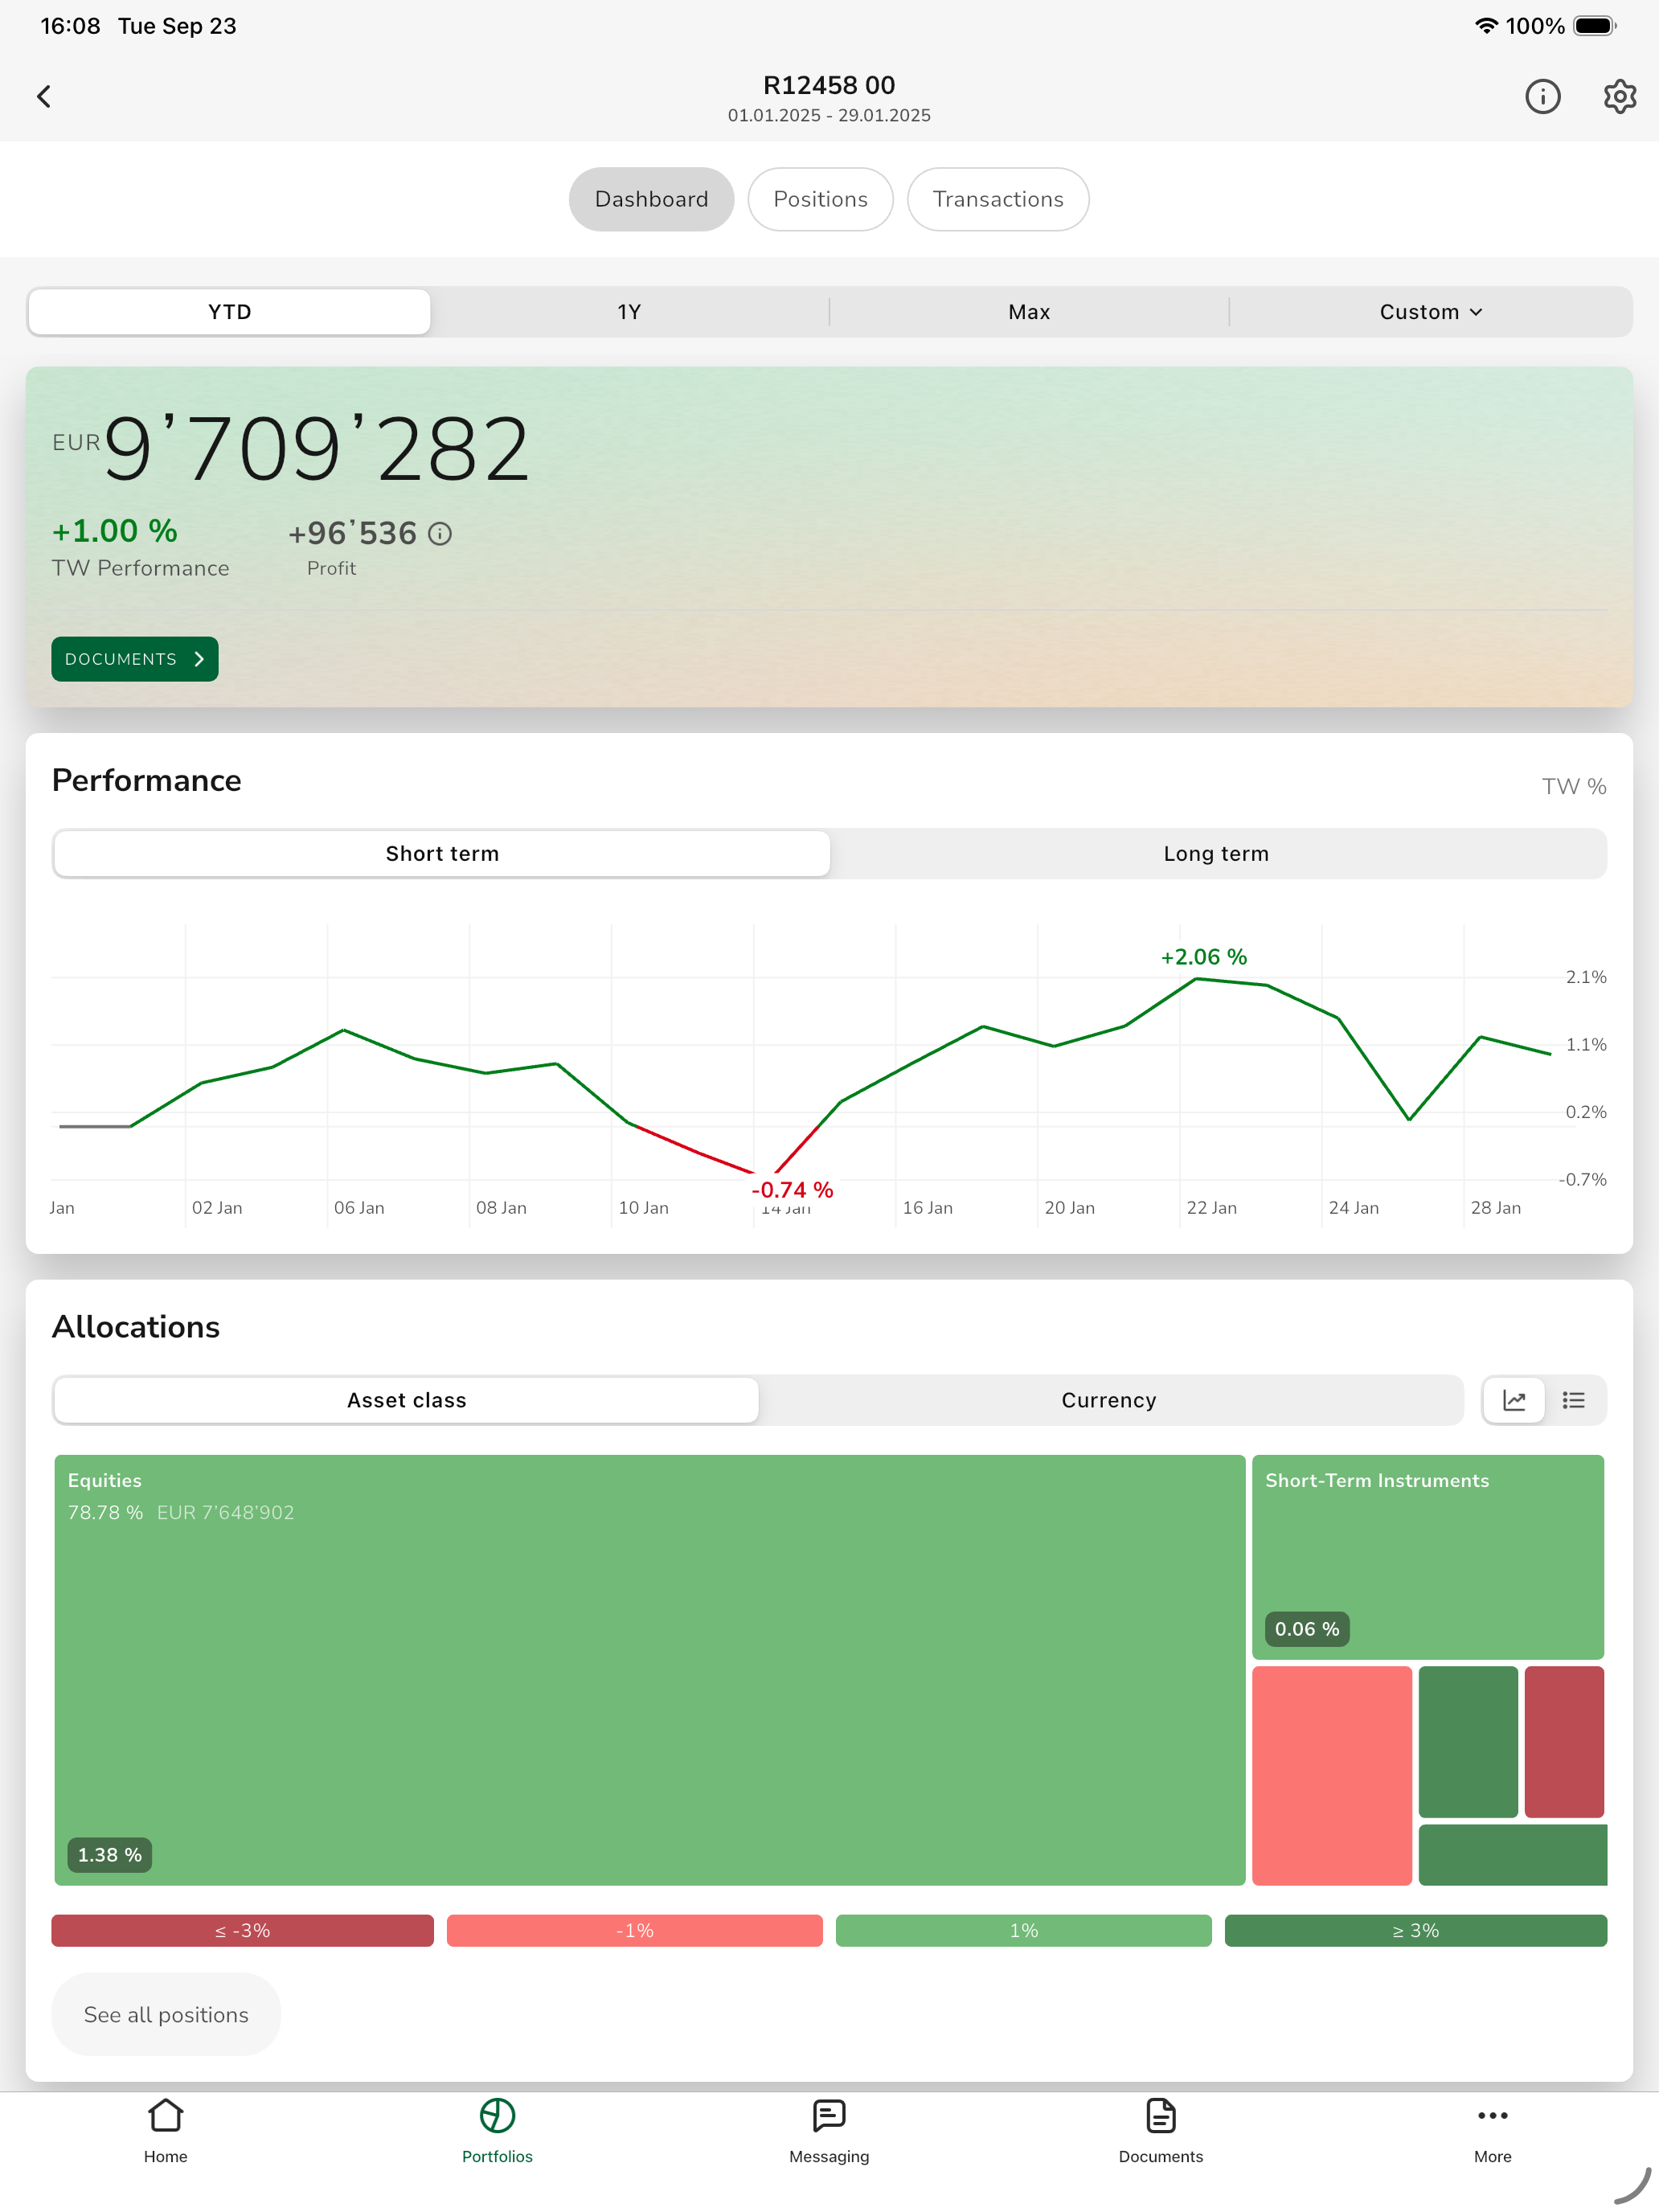
Task: Show Long term performance
Action: (x=1216, y=854)
